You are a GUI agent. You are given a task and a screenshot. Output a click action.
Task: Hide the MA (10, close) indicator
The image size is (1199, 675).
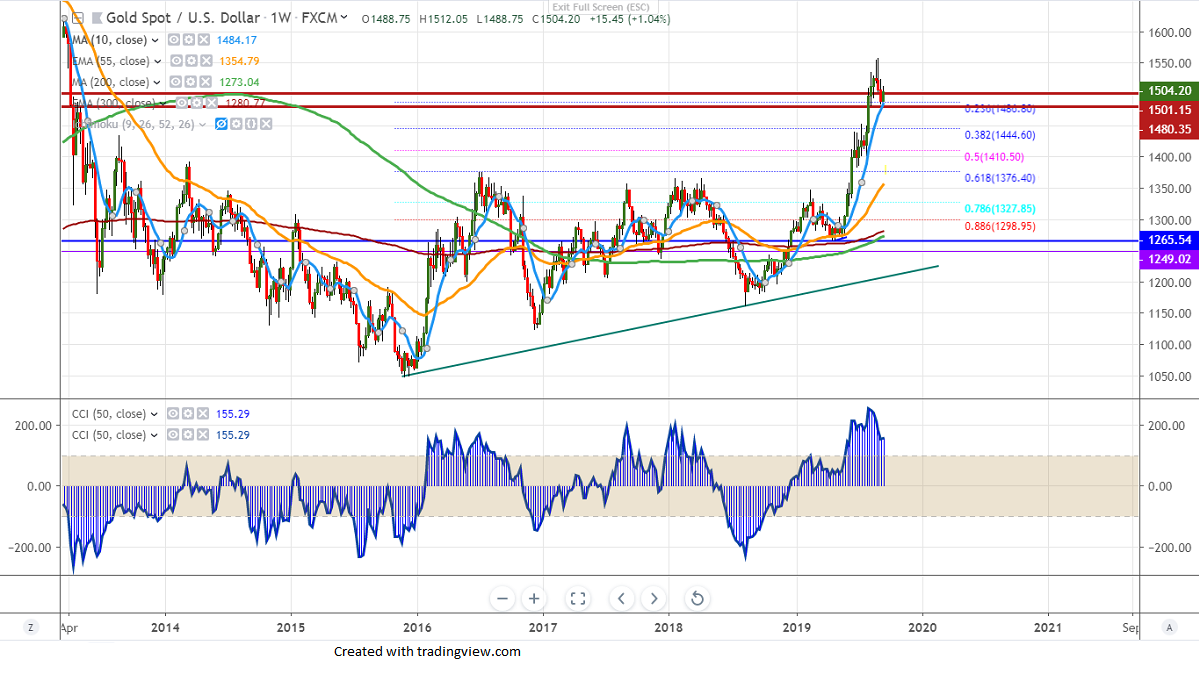click(172, 40)
